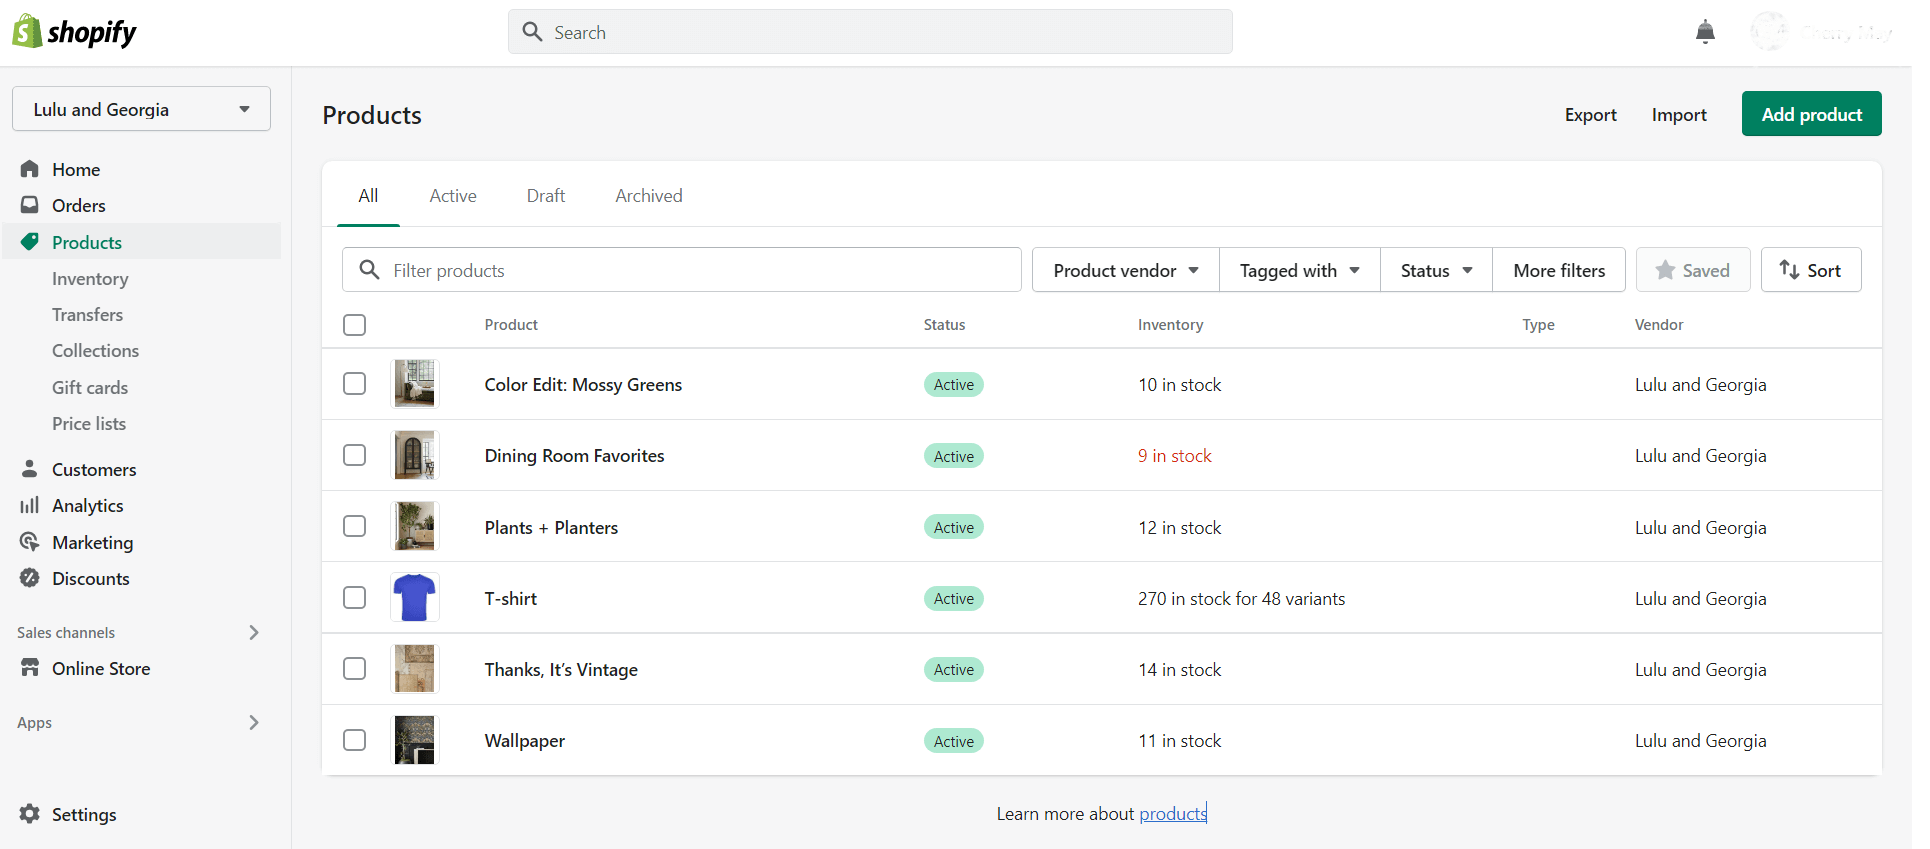Open user account avatar
Viewport: 1930px width, 849px height.
coord(1768,32)
